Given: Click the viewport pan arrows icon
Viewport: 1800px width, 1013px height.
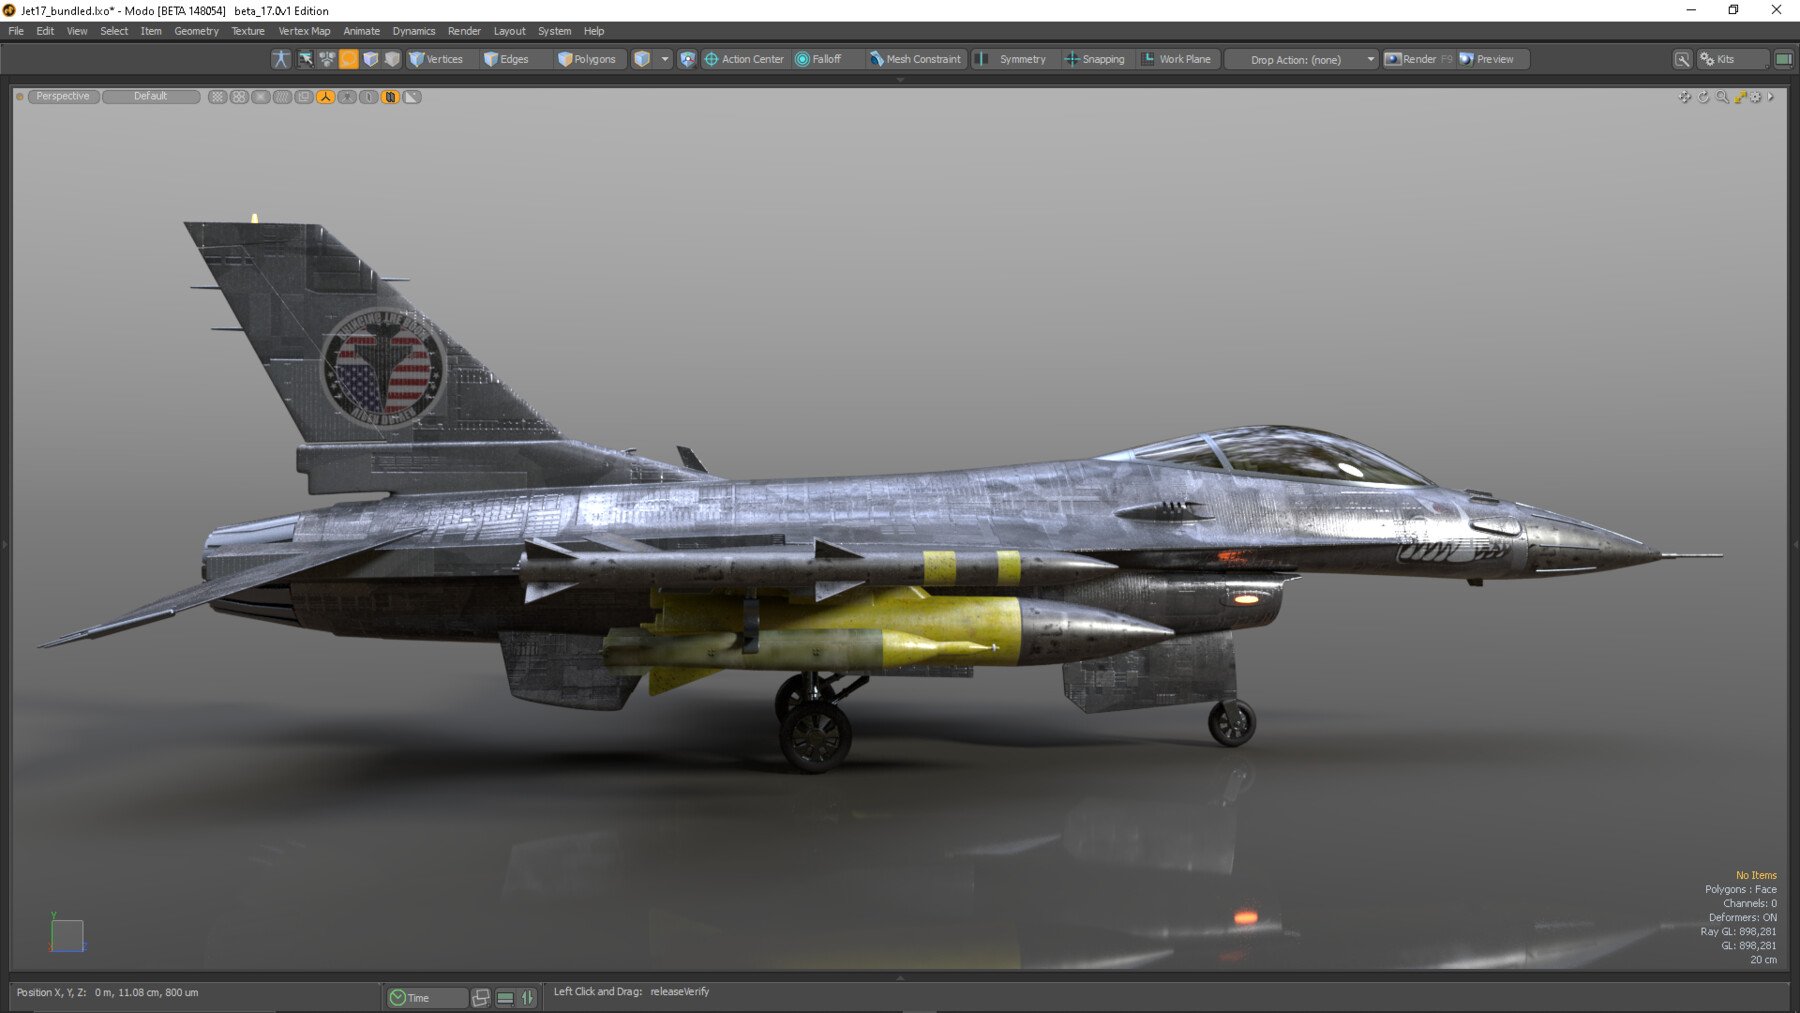Looking at the screenshot, I should point(1685,97).
